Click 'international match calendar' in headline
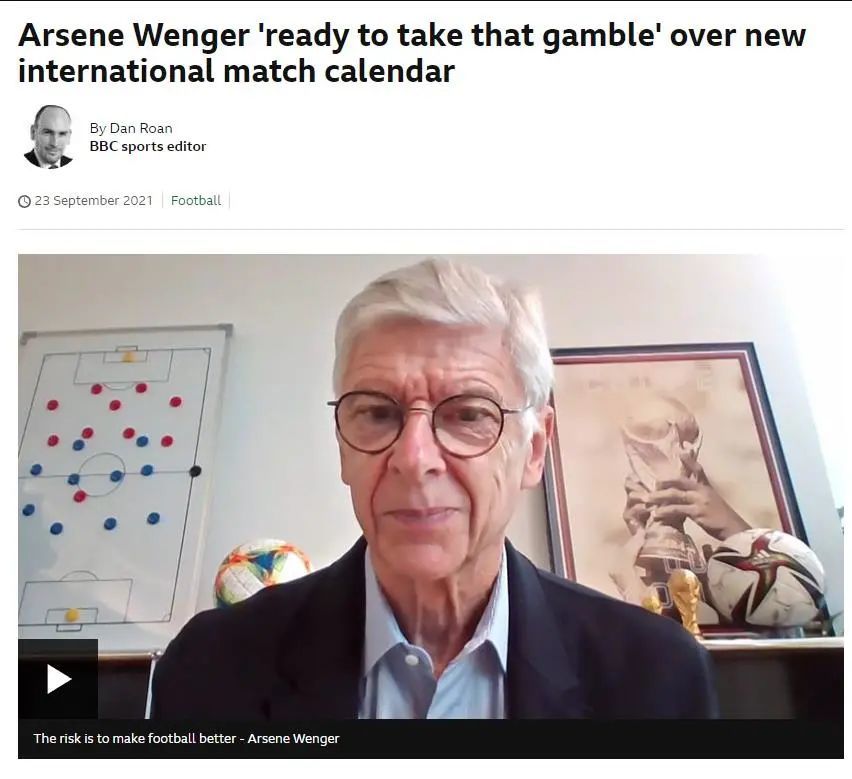The height and width of the screenshot is (779, 852). coord(236,71)
